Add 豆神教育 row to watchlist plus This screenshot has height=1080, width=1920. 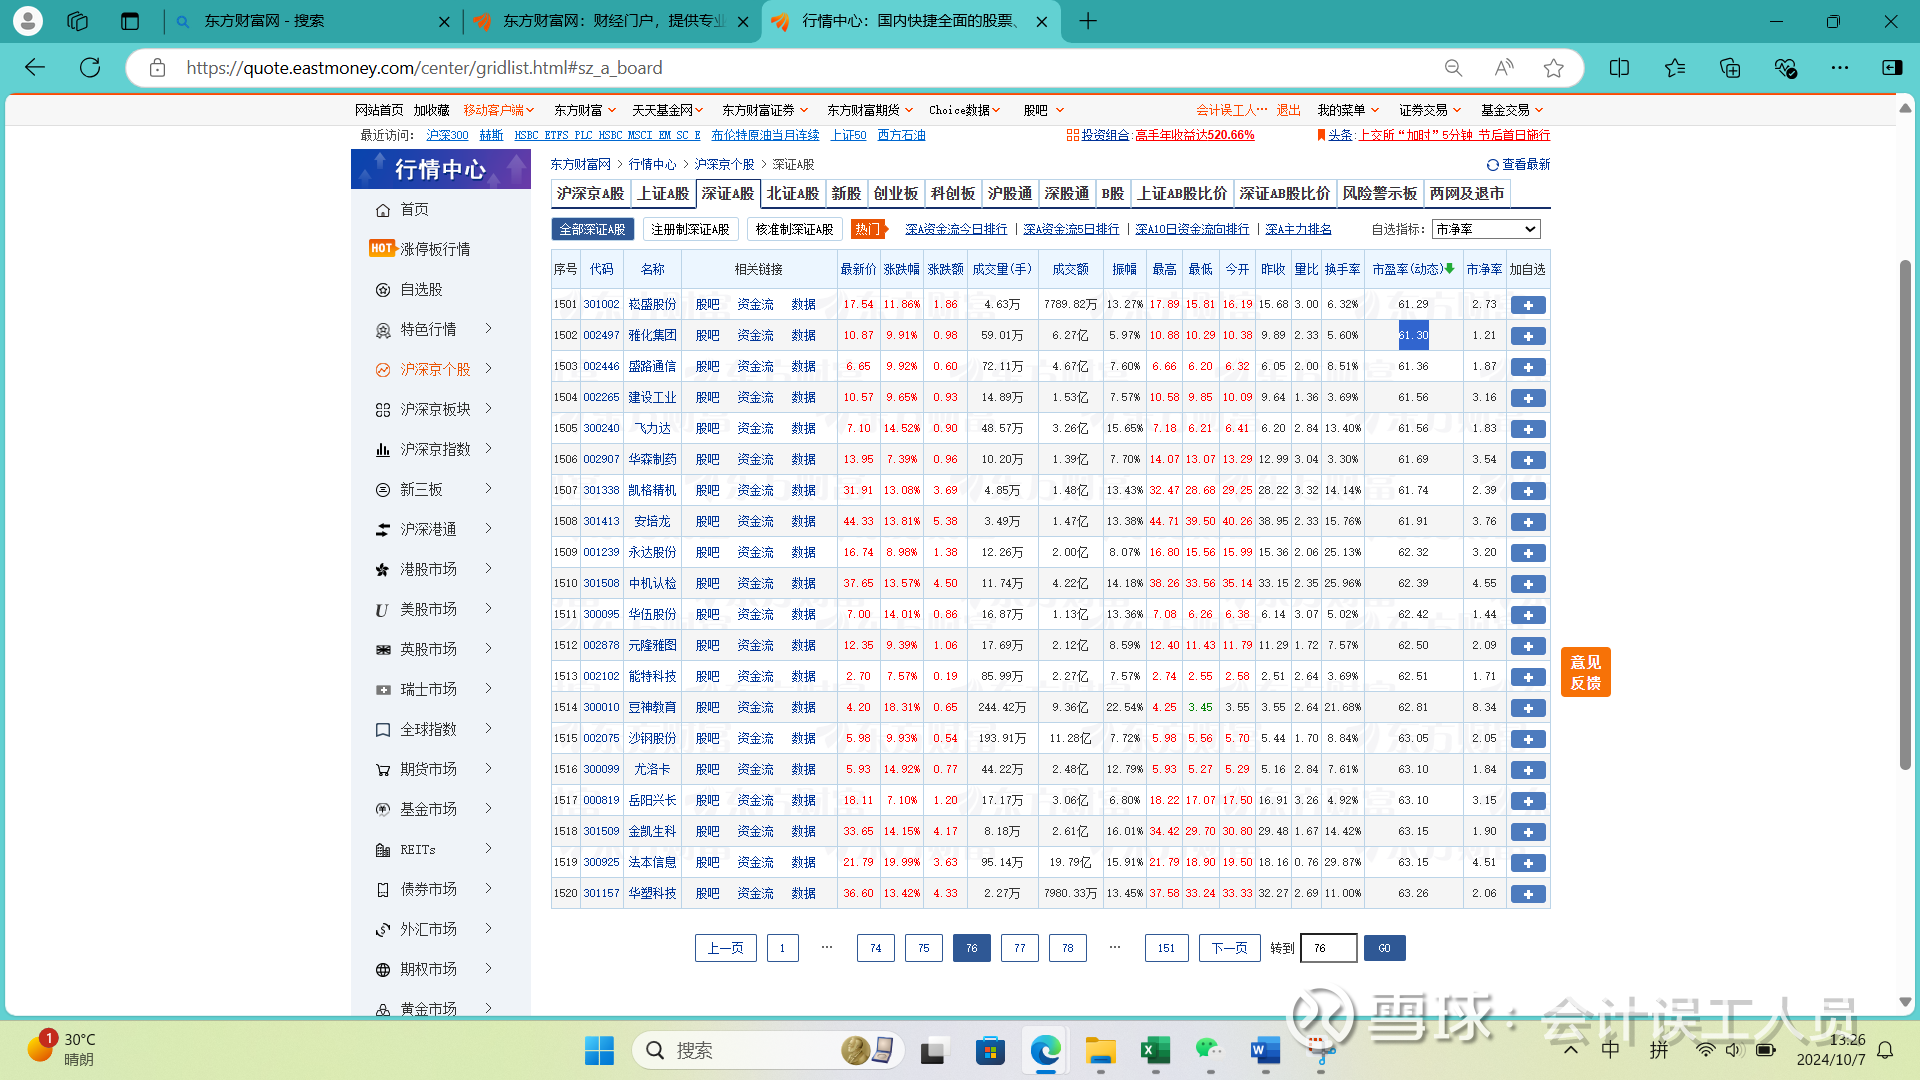(x=1528, y=708)
